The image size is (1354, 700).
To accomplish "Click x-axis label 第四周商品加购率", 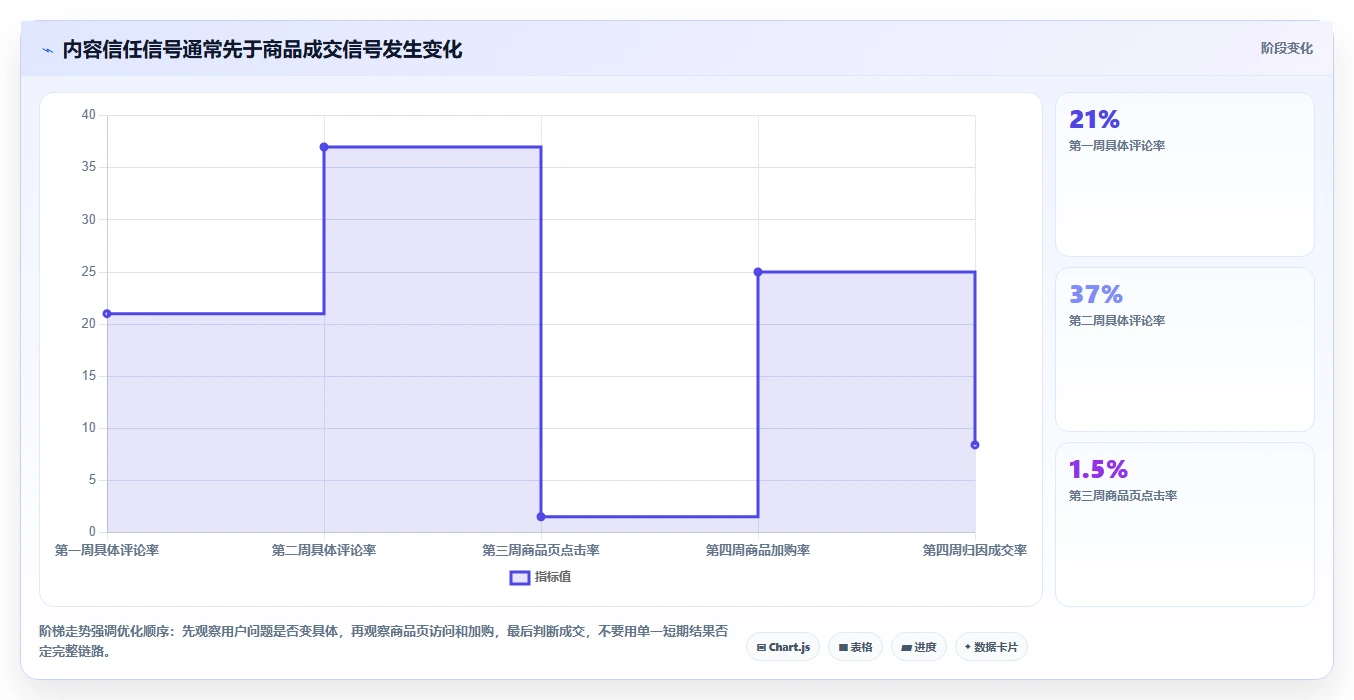I will point(758,550).
